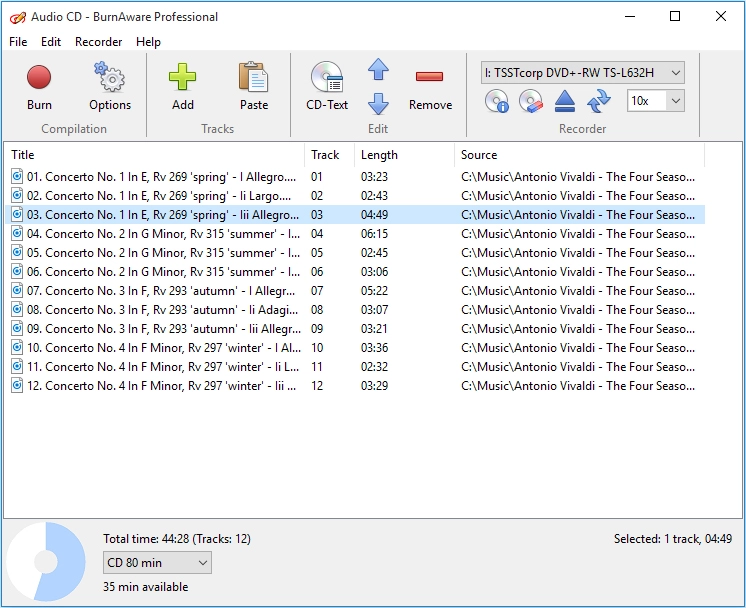Sort list by Title column header
Image resolution: width=746 pixels, height=608 pixels.
tap(155, 155)
